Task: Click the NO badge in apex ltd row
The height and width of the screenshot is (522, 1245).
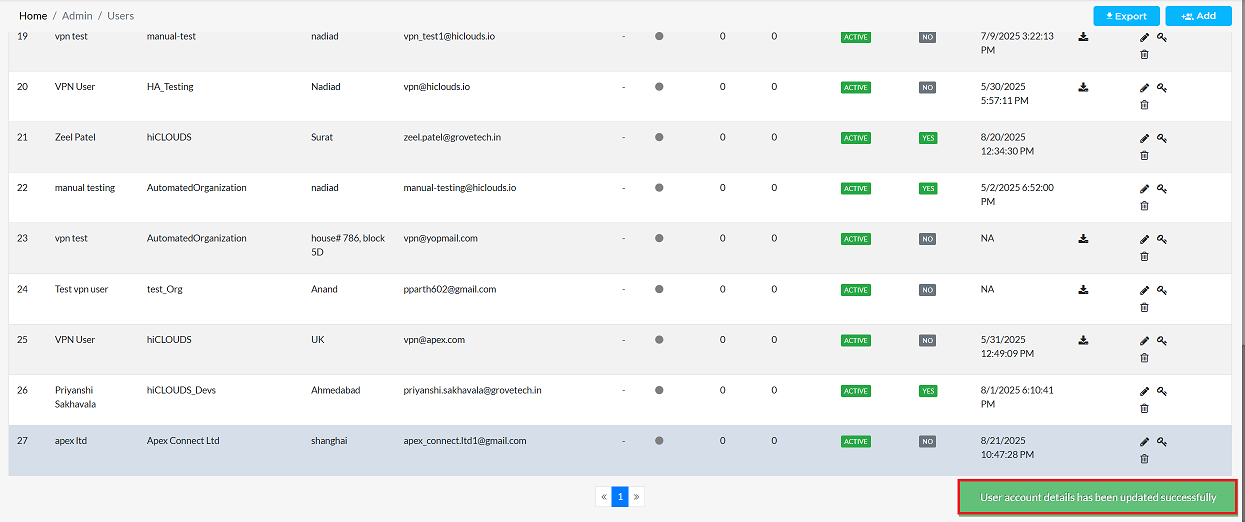Action: pos(927,442)
